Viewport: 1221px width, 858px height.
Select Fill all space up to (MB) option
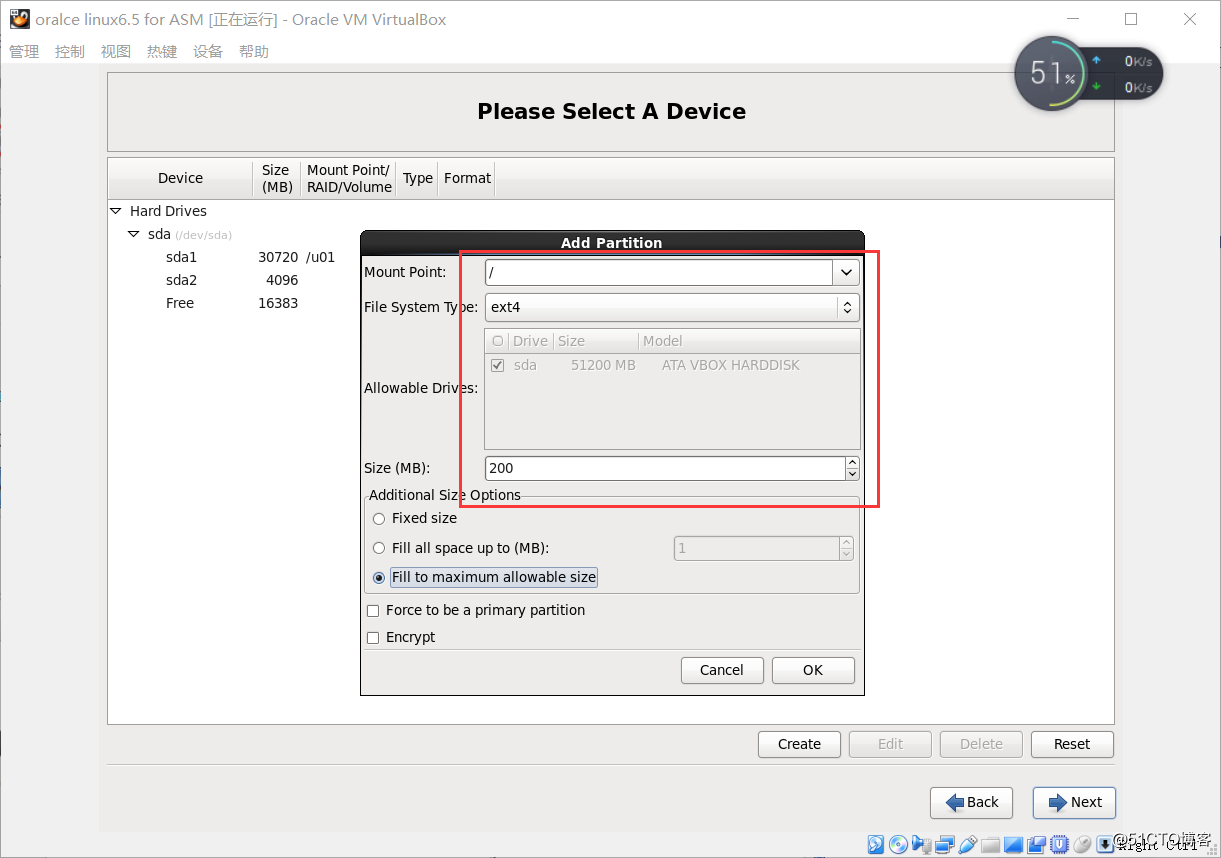378,548
